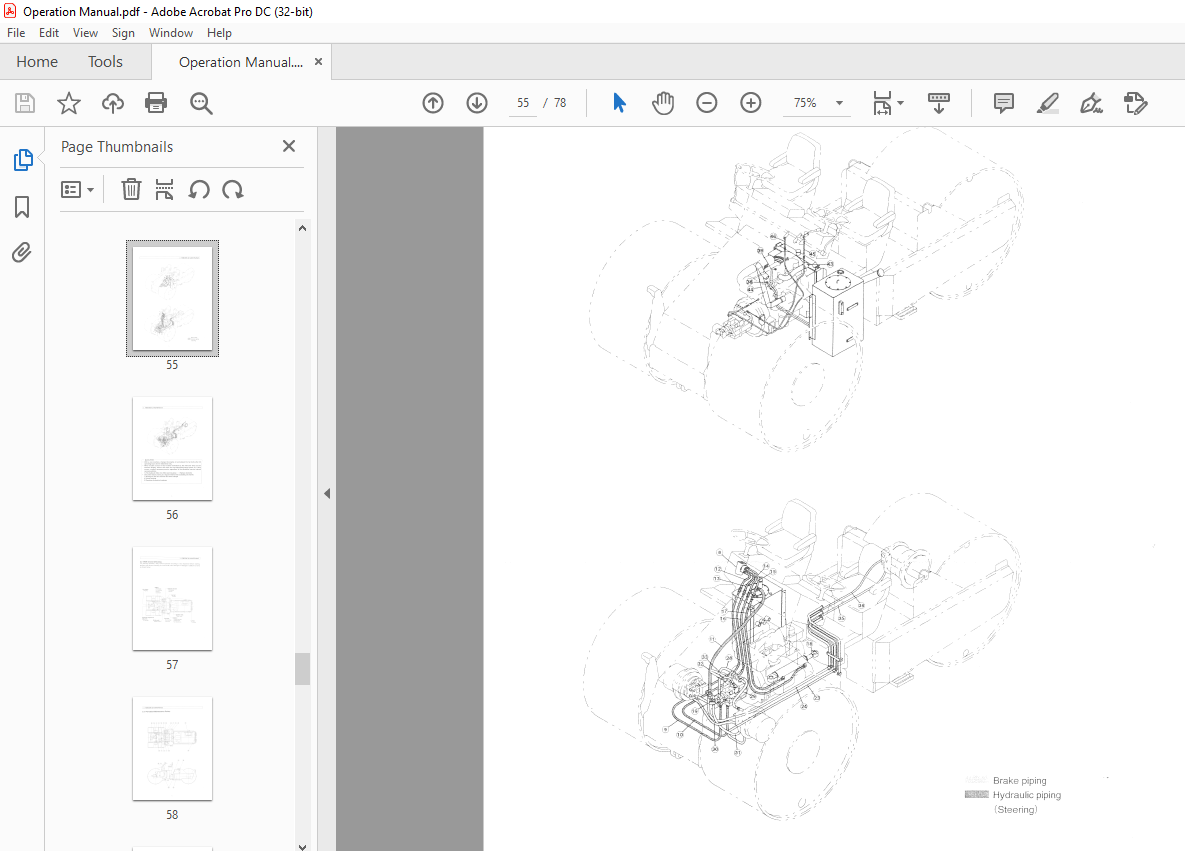Open thumbnail options dropdown menu
This screenshot has height=851, width=1185.
click(77, 190)
